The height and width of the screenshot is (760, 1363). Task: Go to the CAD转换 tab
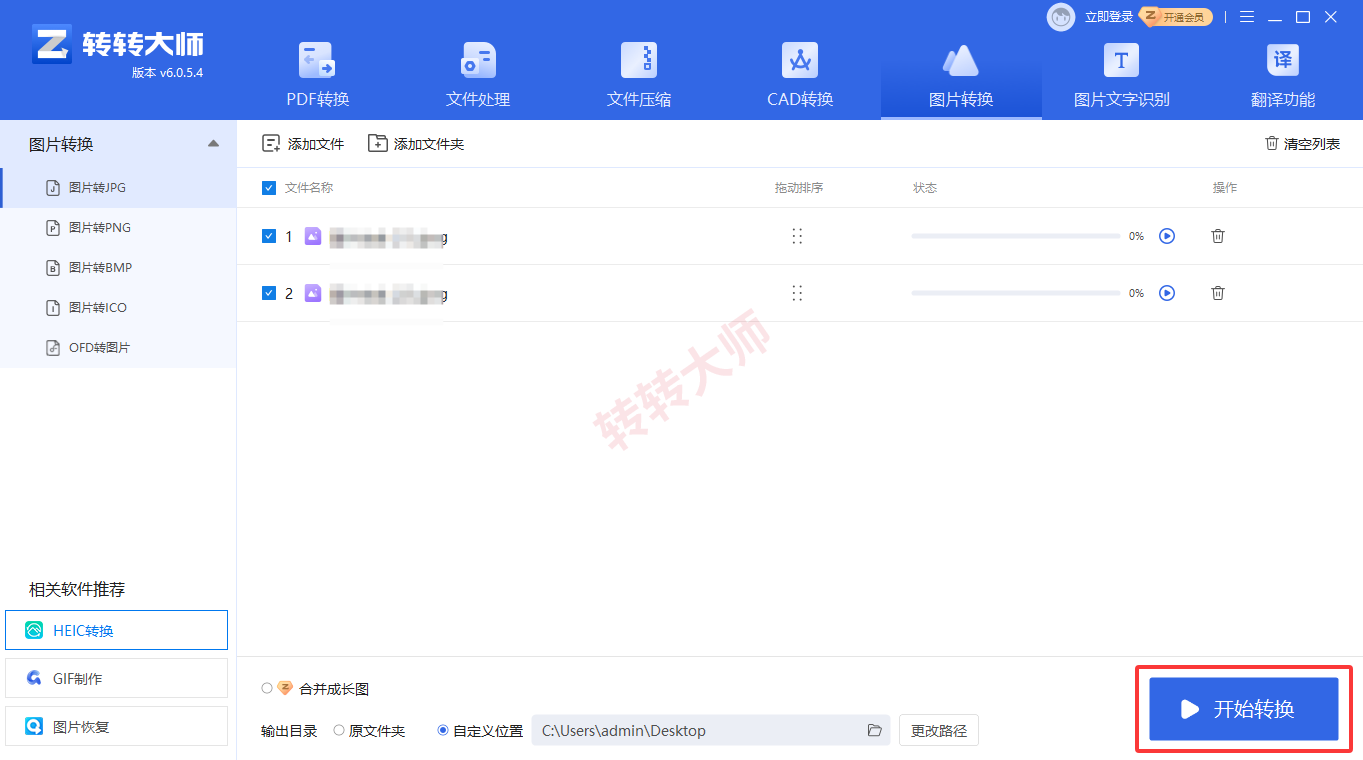coord(800,75)
